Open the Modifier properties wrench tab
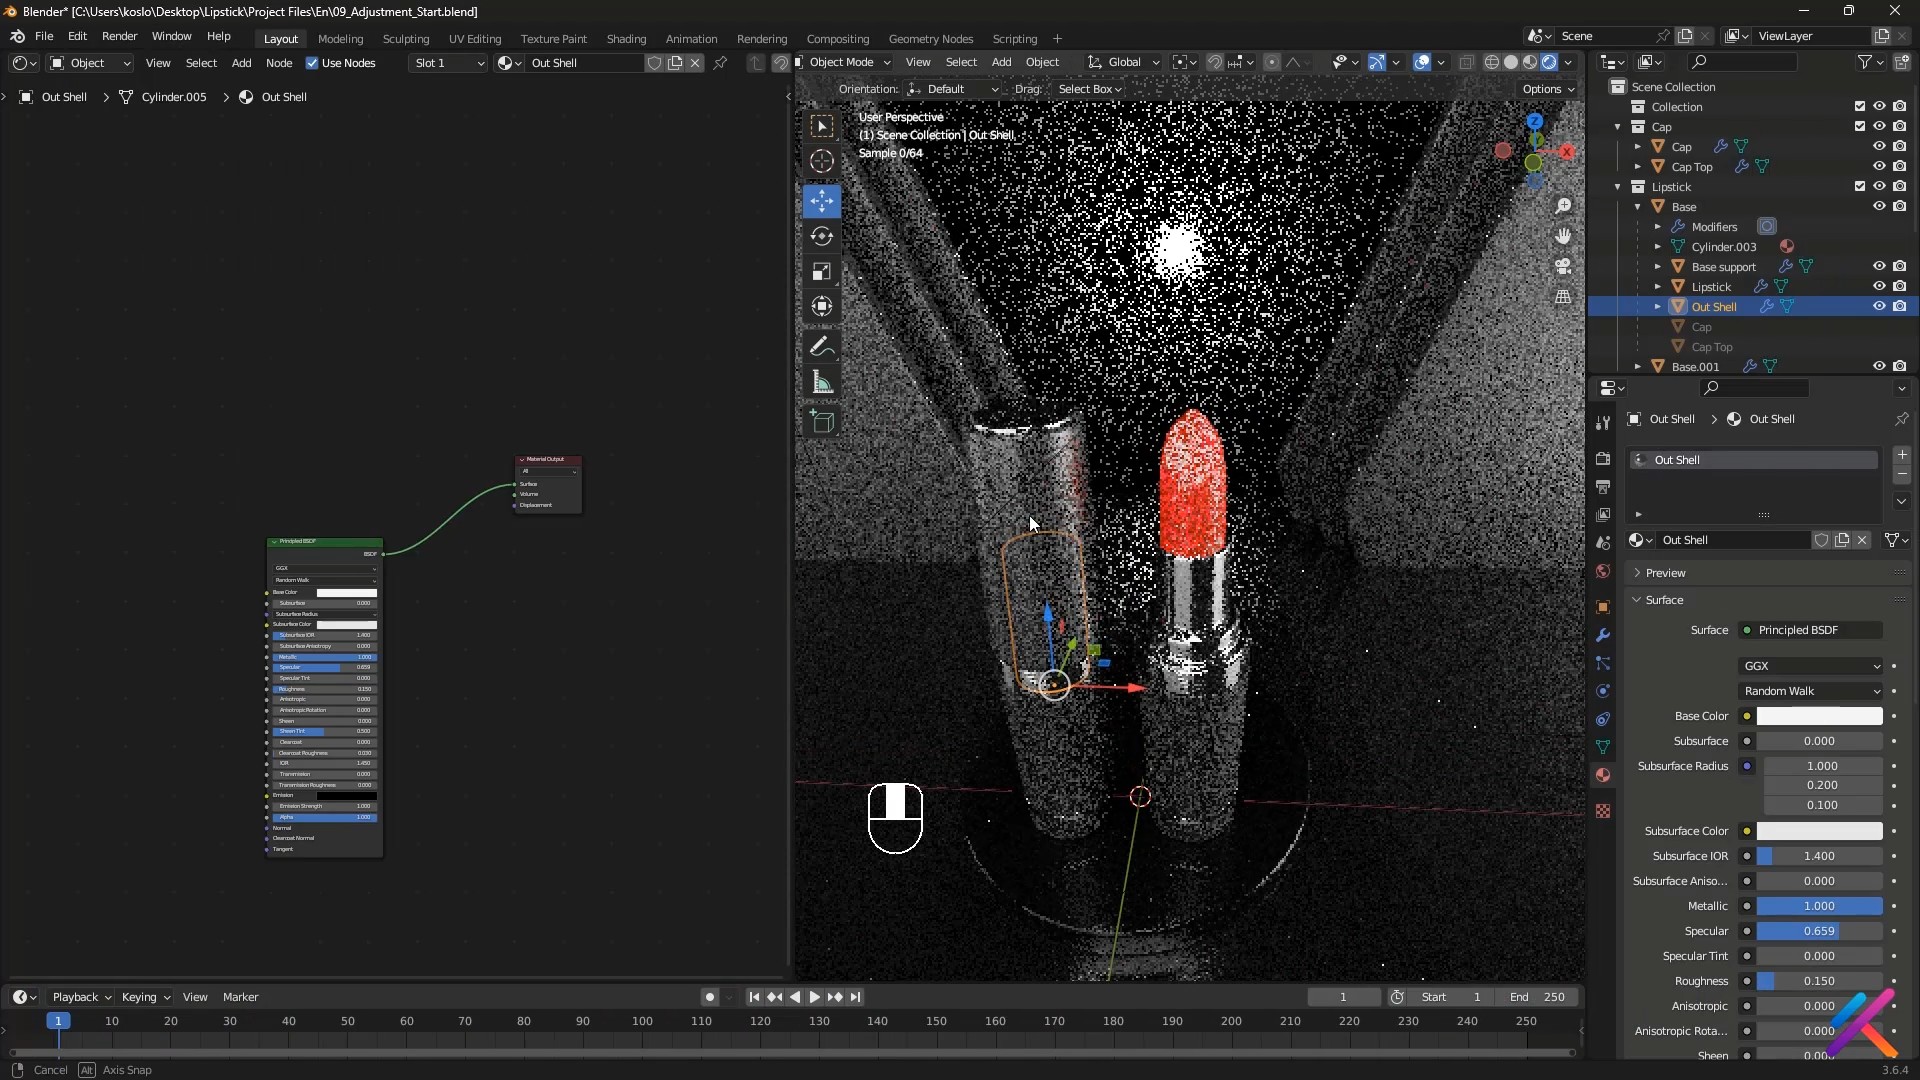Image resolution: width=1920 pixels, height=1080 pixels. 1603,636
